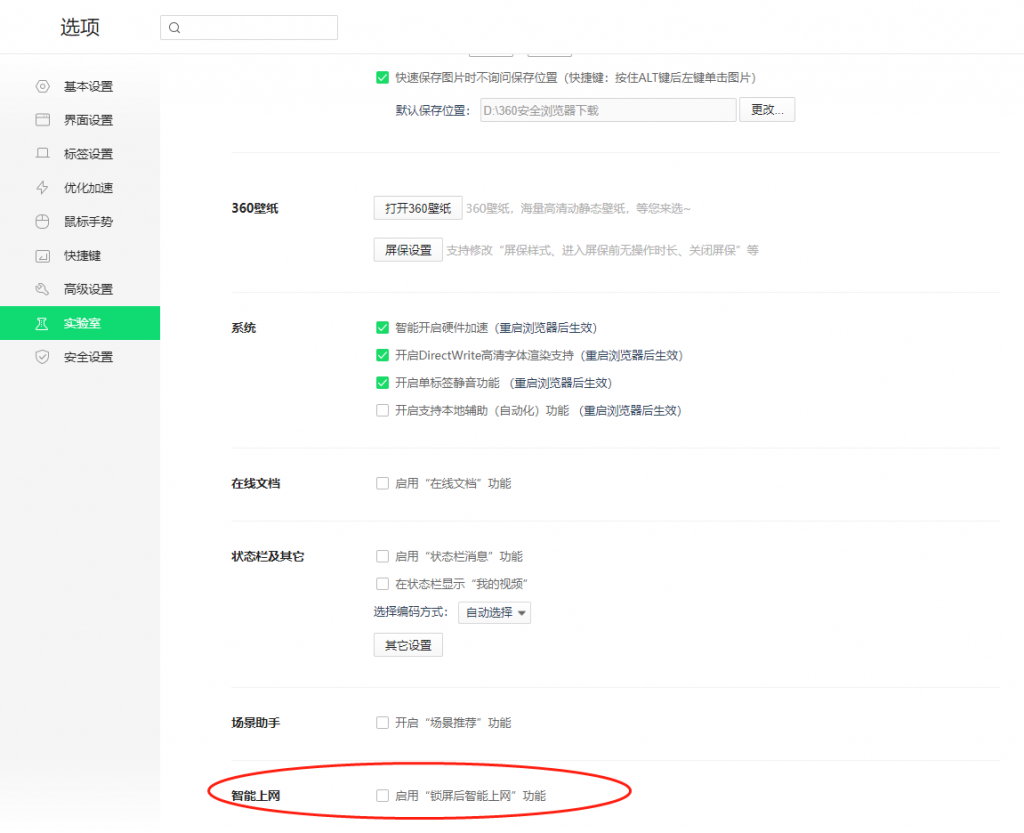Click 屏保设置 button
The height and width of the screenshot is (833, 1024).
408,250
